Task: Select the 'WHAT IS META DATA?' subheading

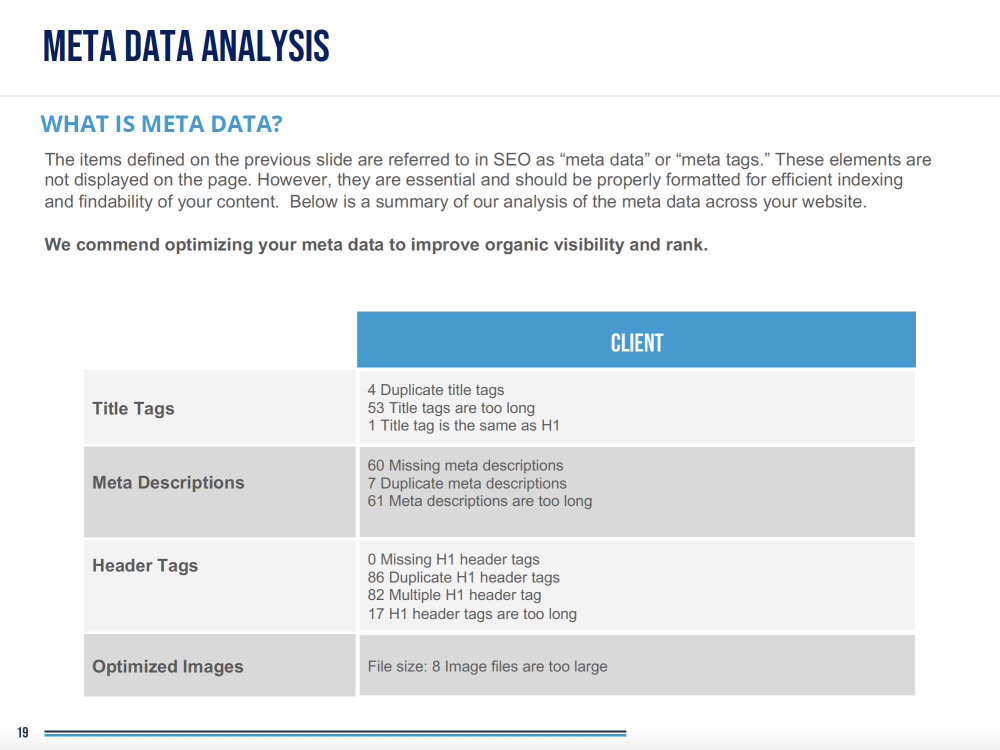Action: [x=161, y=124]
